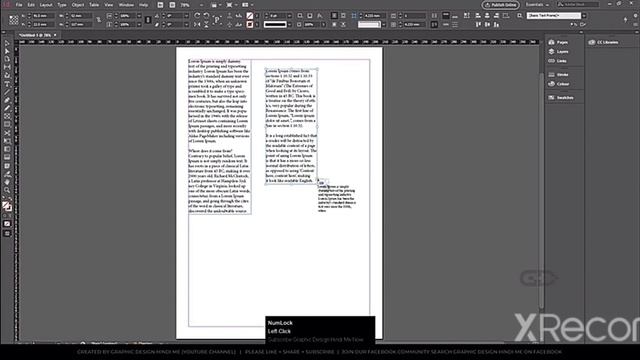Open the Object menu
640x360 pixels.
pos(78,5)
